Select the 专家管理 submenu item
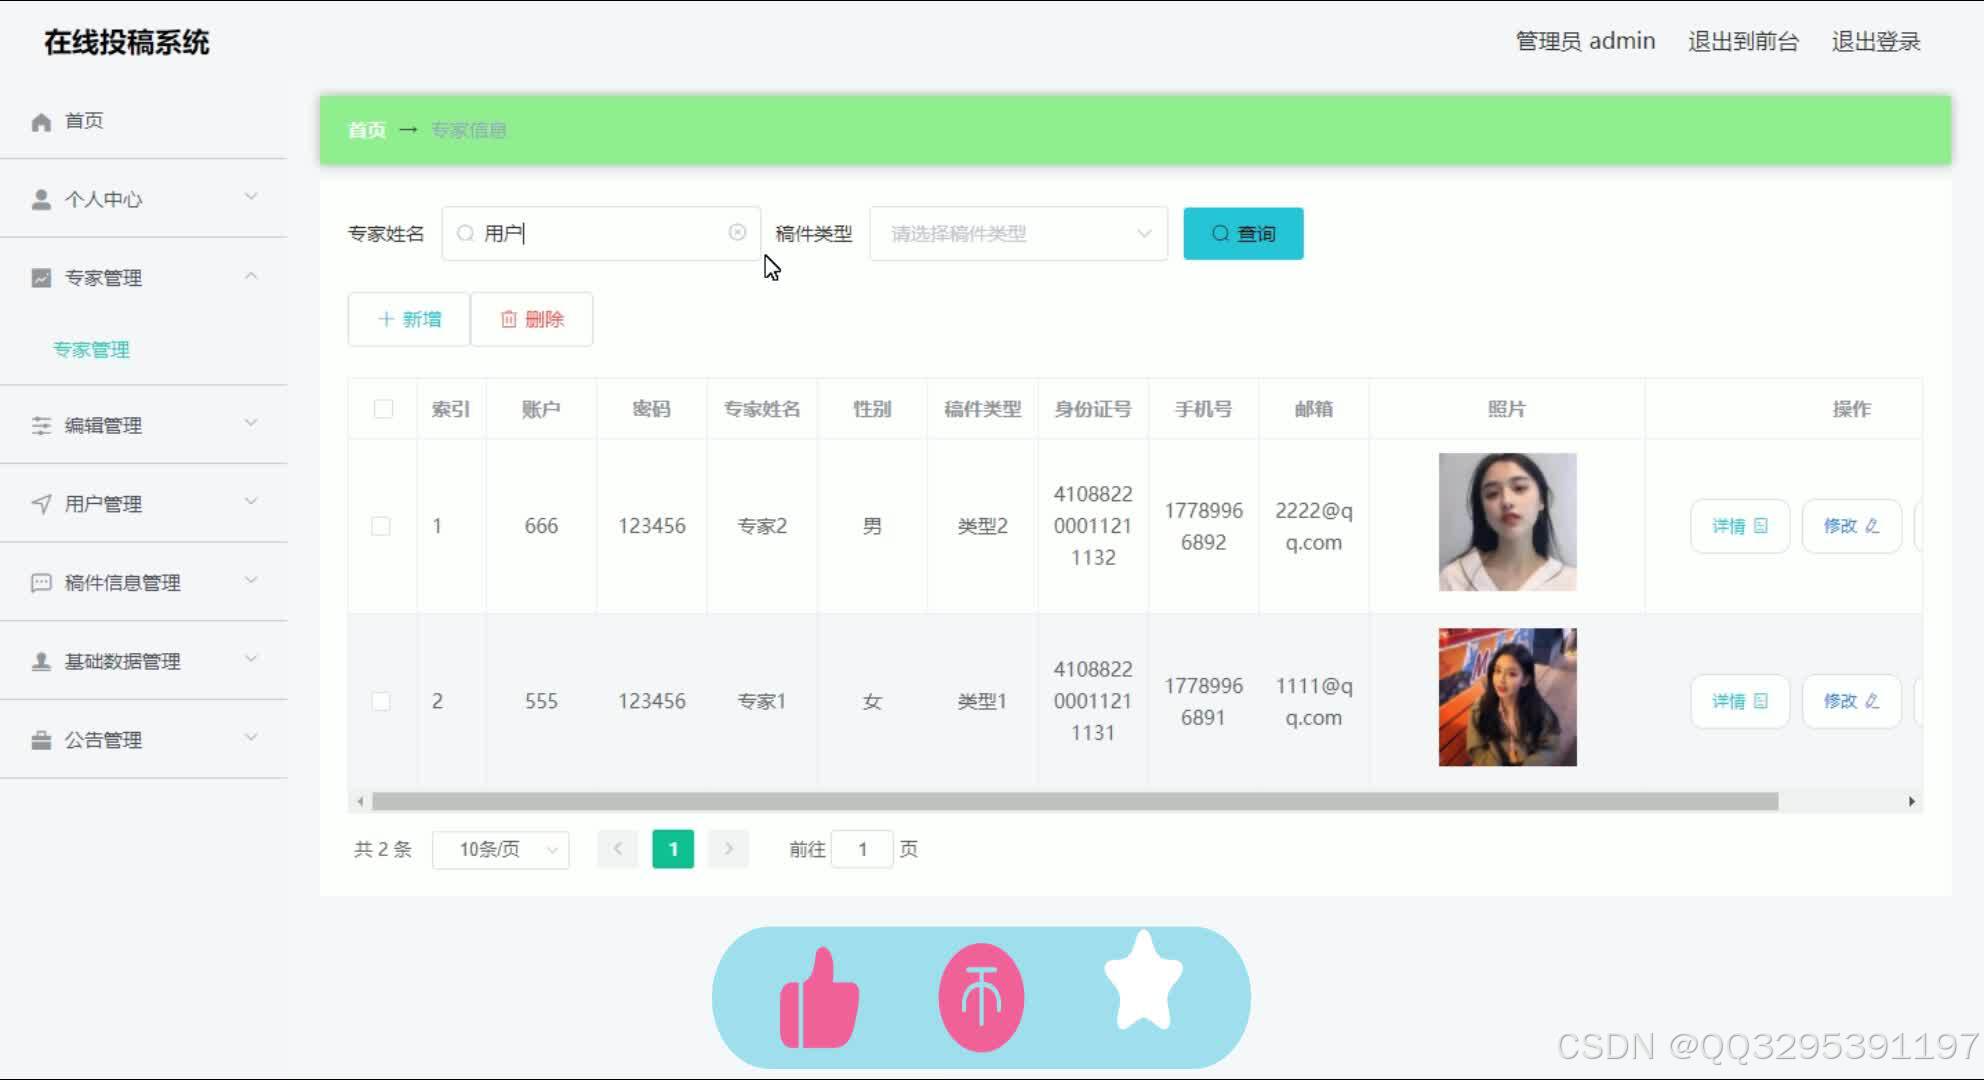 click(91, 350)
